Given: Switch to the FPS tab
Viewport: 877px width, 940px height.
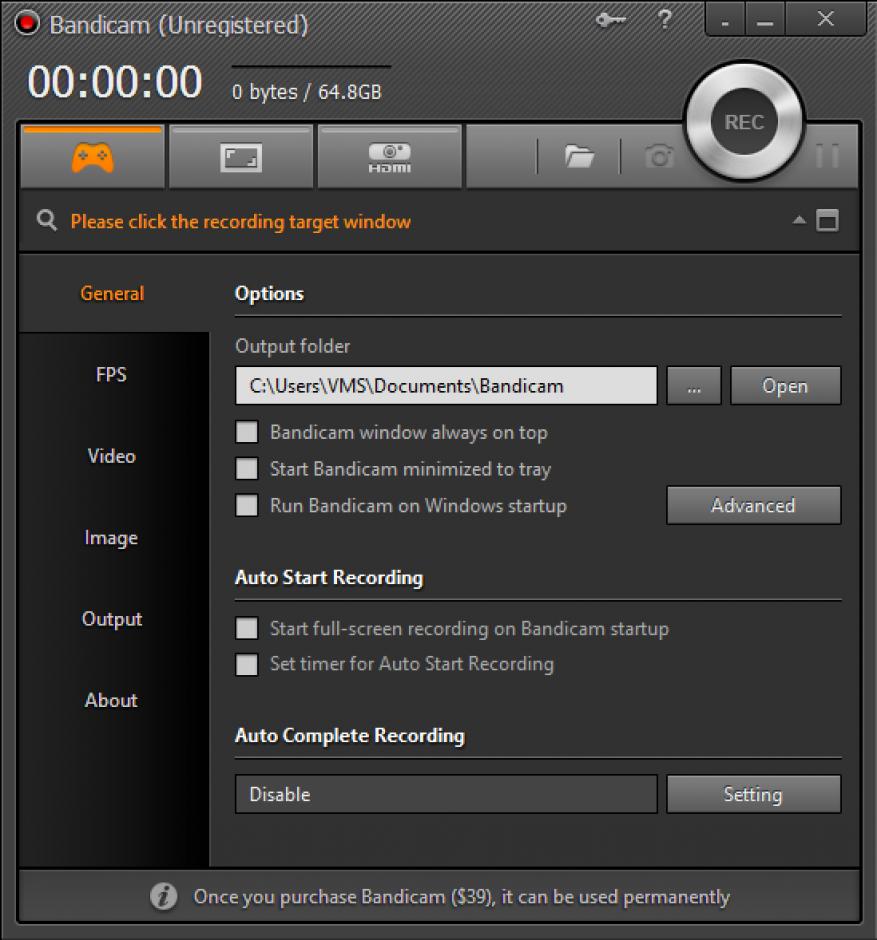Looking at the screenshot, I should [111, 375].
